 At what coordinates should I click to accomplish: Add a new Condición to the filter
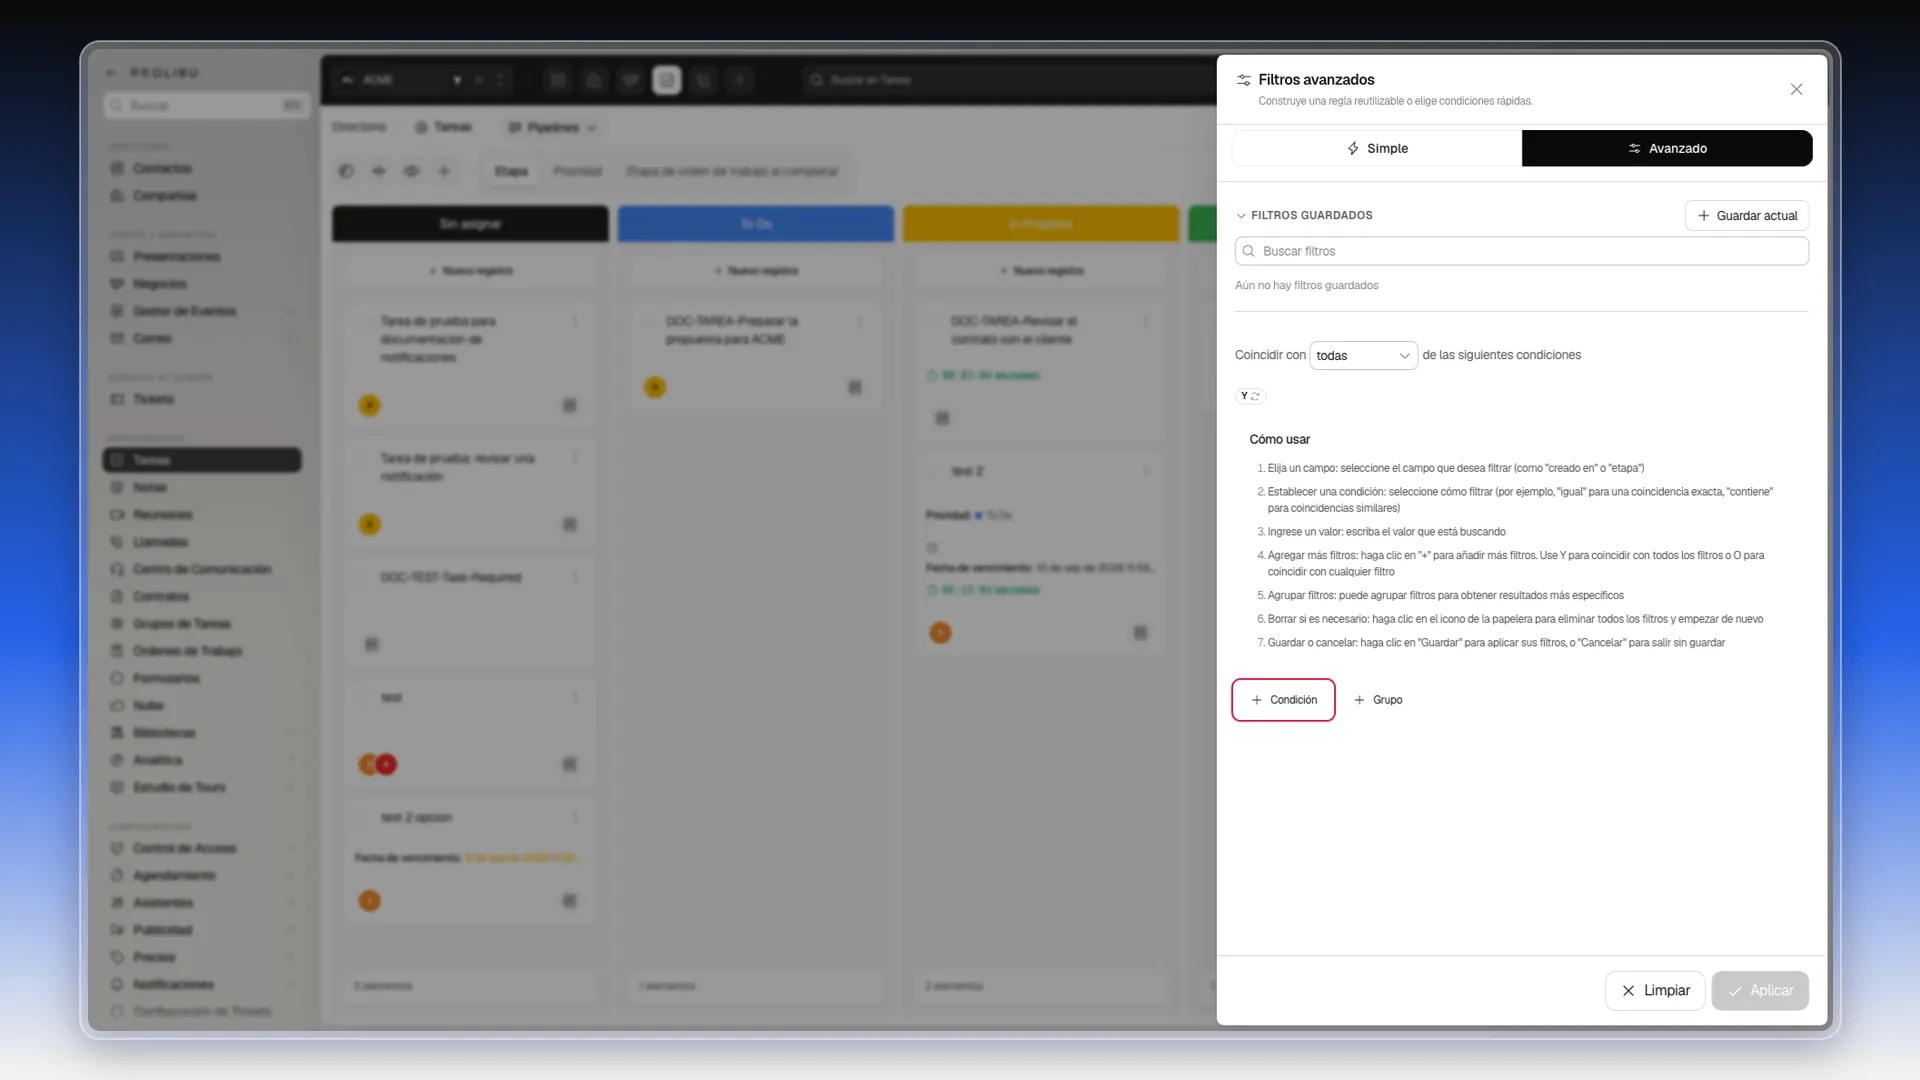(1283, 700)
